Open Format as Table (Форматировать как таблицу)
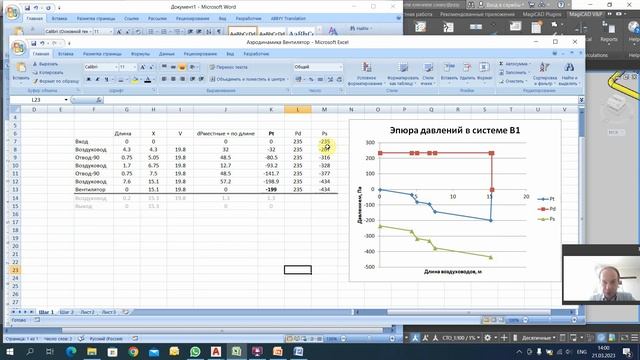Viewport: 640px width, 360px height. click(402, 74)
